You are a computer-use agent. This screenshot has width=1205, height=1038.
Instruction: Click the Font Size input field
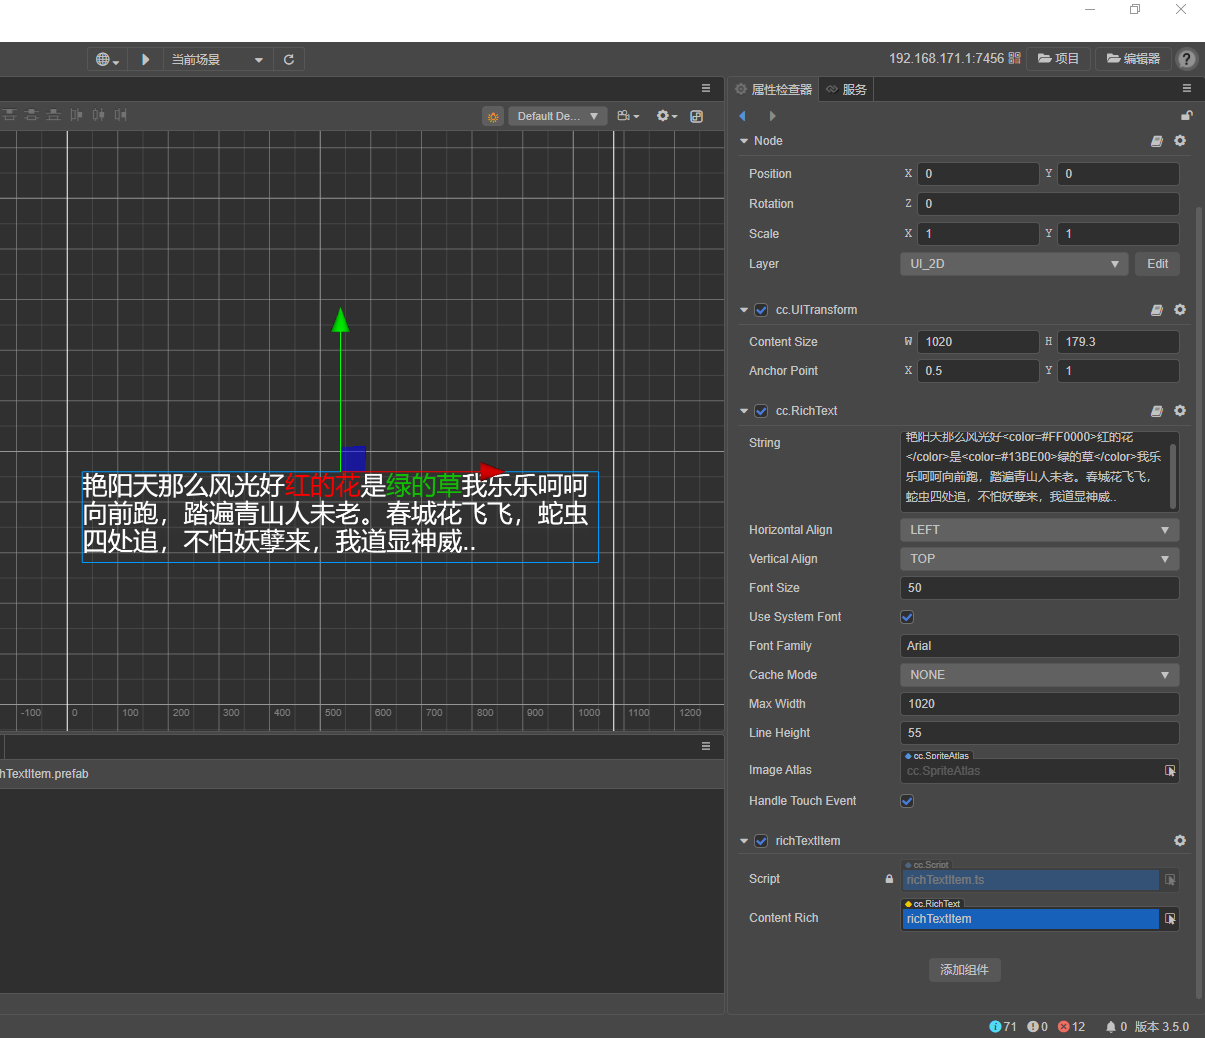(1039, 588)
